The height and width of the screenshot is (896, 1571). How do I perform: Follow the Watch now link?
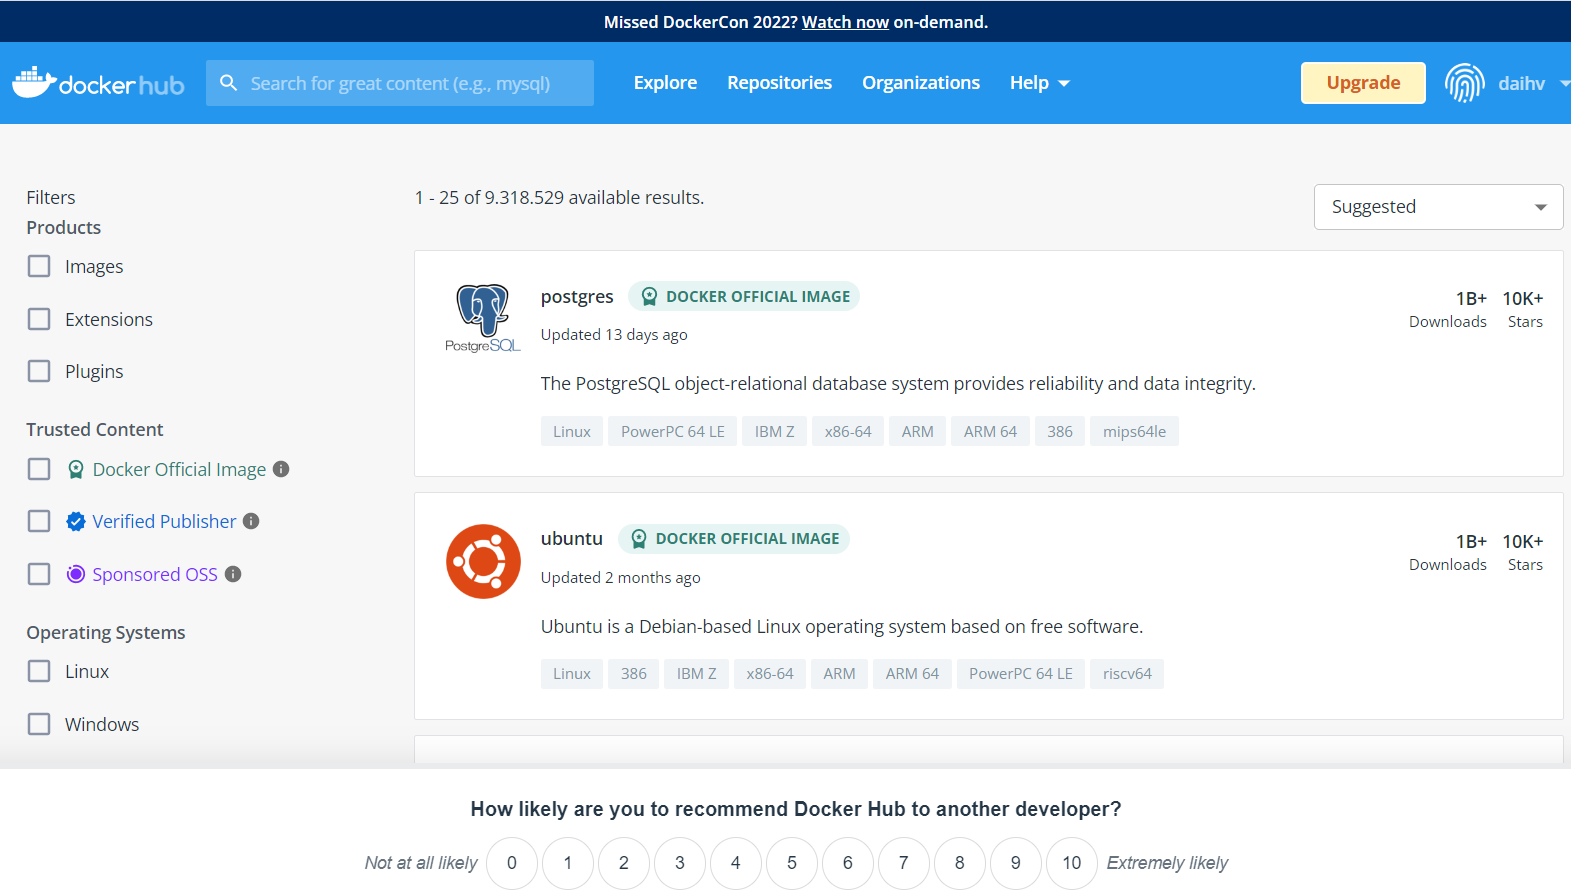tap(845, 22)
